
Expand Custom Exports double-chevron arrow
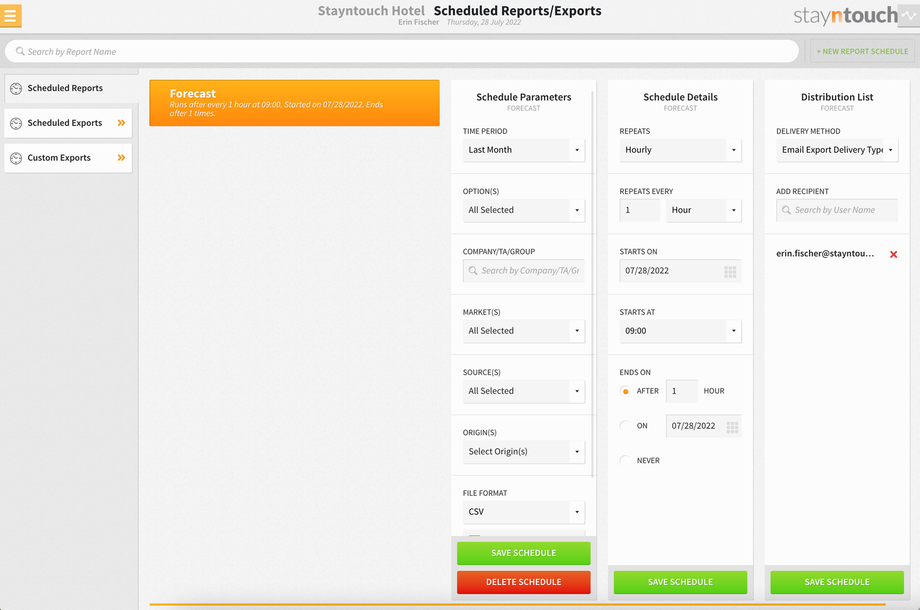click(121, 158)
